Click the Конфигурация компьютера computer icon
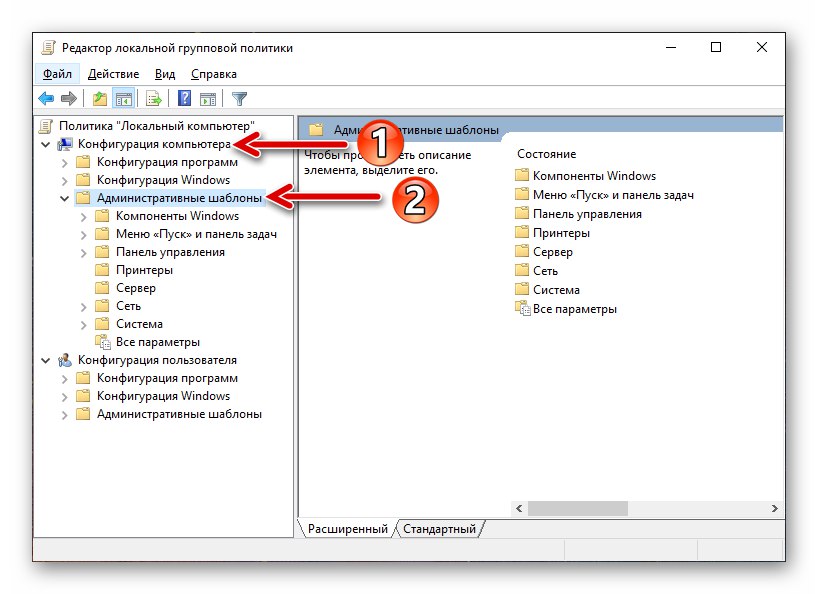 click(x=65, y=144)
